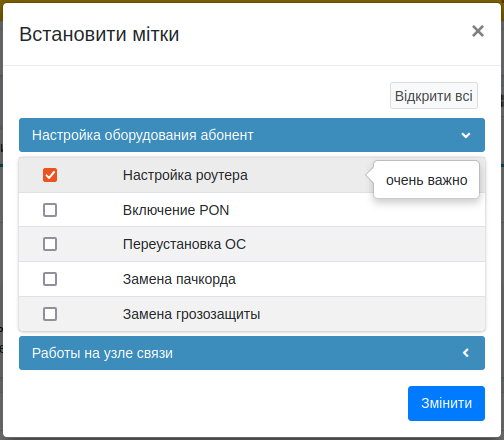Click the Відкрити всі button
This screenshot has height=440, width=504.
tap(434, 96)
